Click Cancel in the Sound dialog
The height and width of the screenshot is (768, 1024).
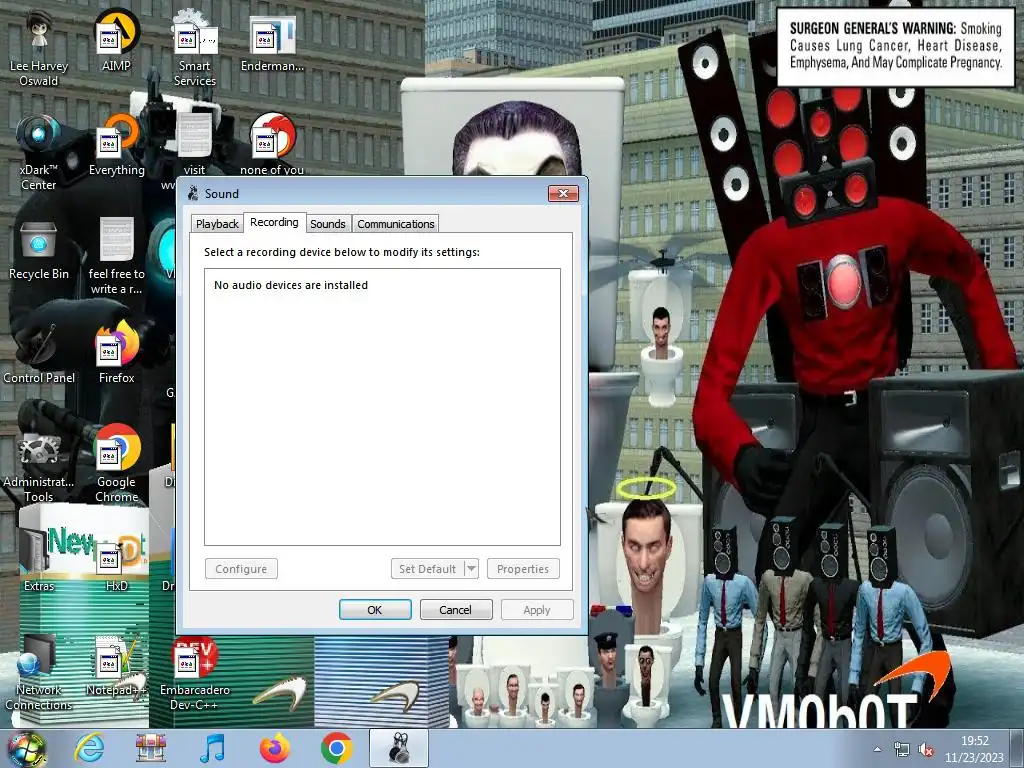coord(456,610)
